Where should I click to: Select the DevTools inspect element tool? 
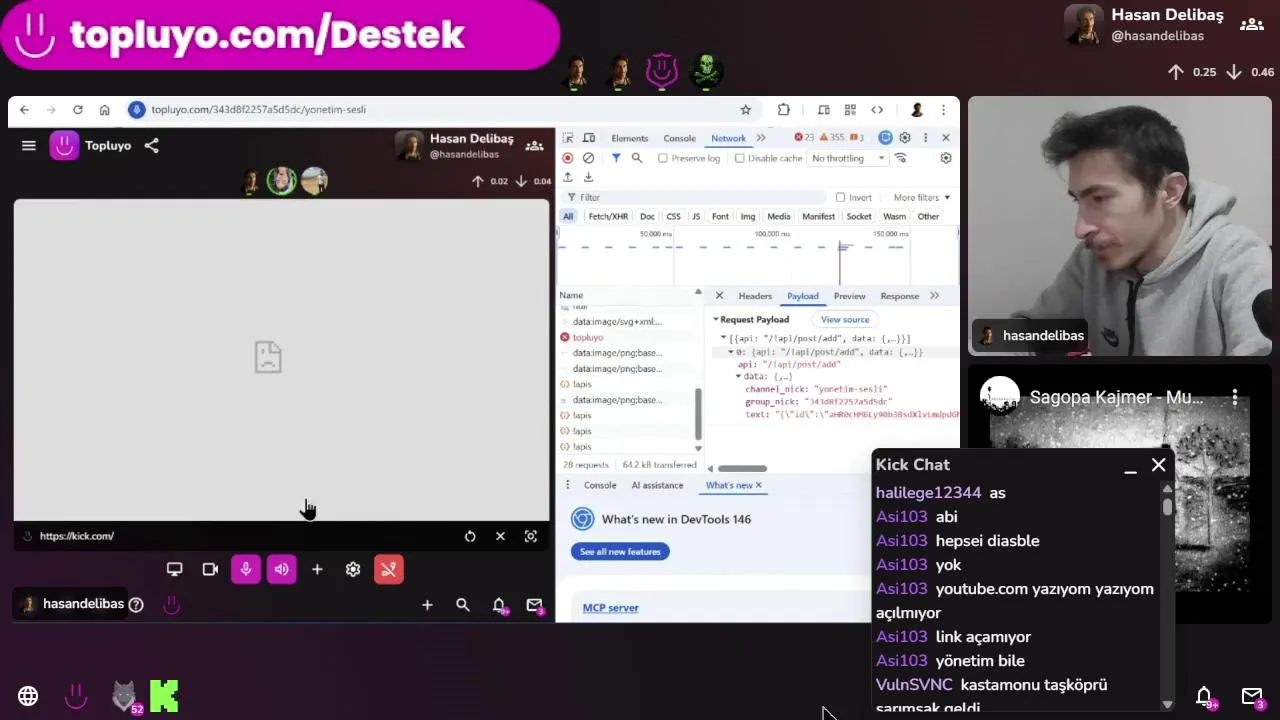(568, 138)
